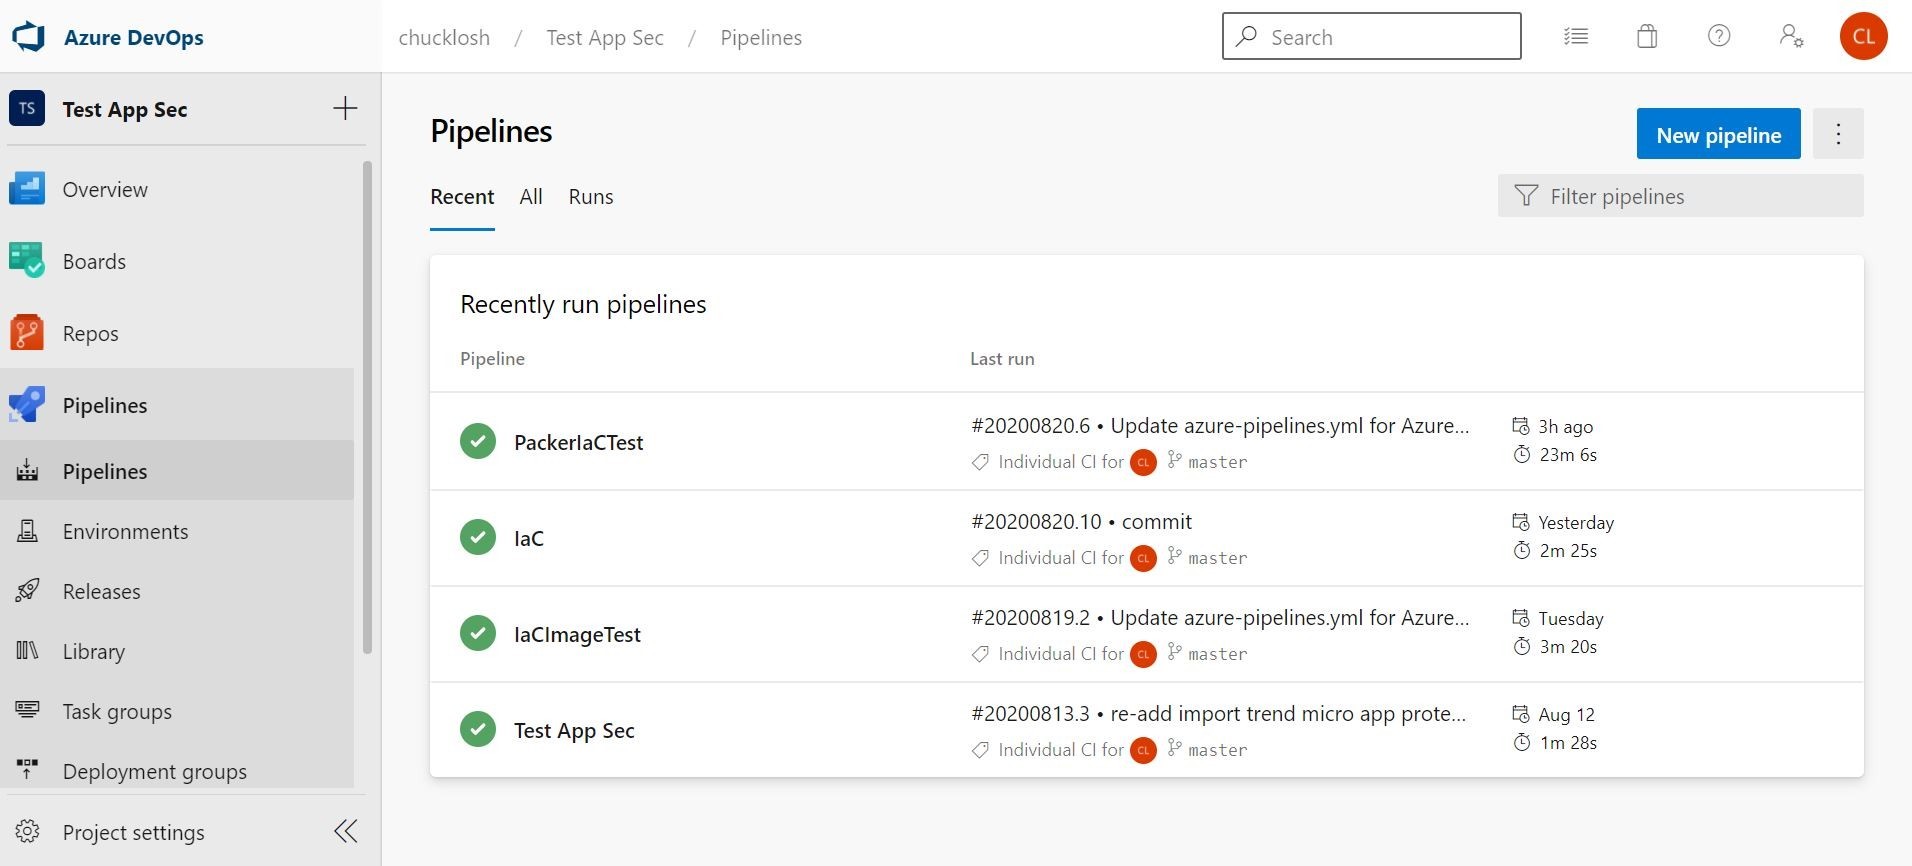Image resolution: width=1912 pixels, height=866 pixels.
Task: Open Boards in the sidebar
Action: [x=94, y=261]
